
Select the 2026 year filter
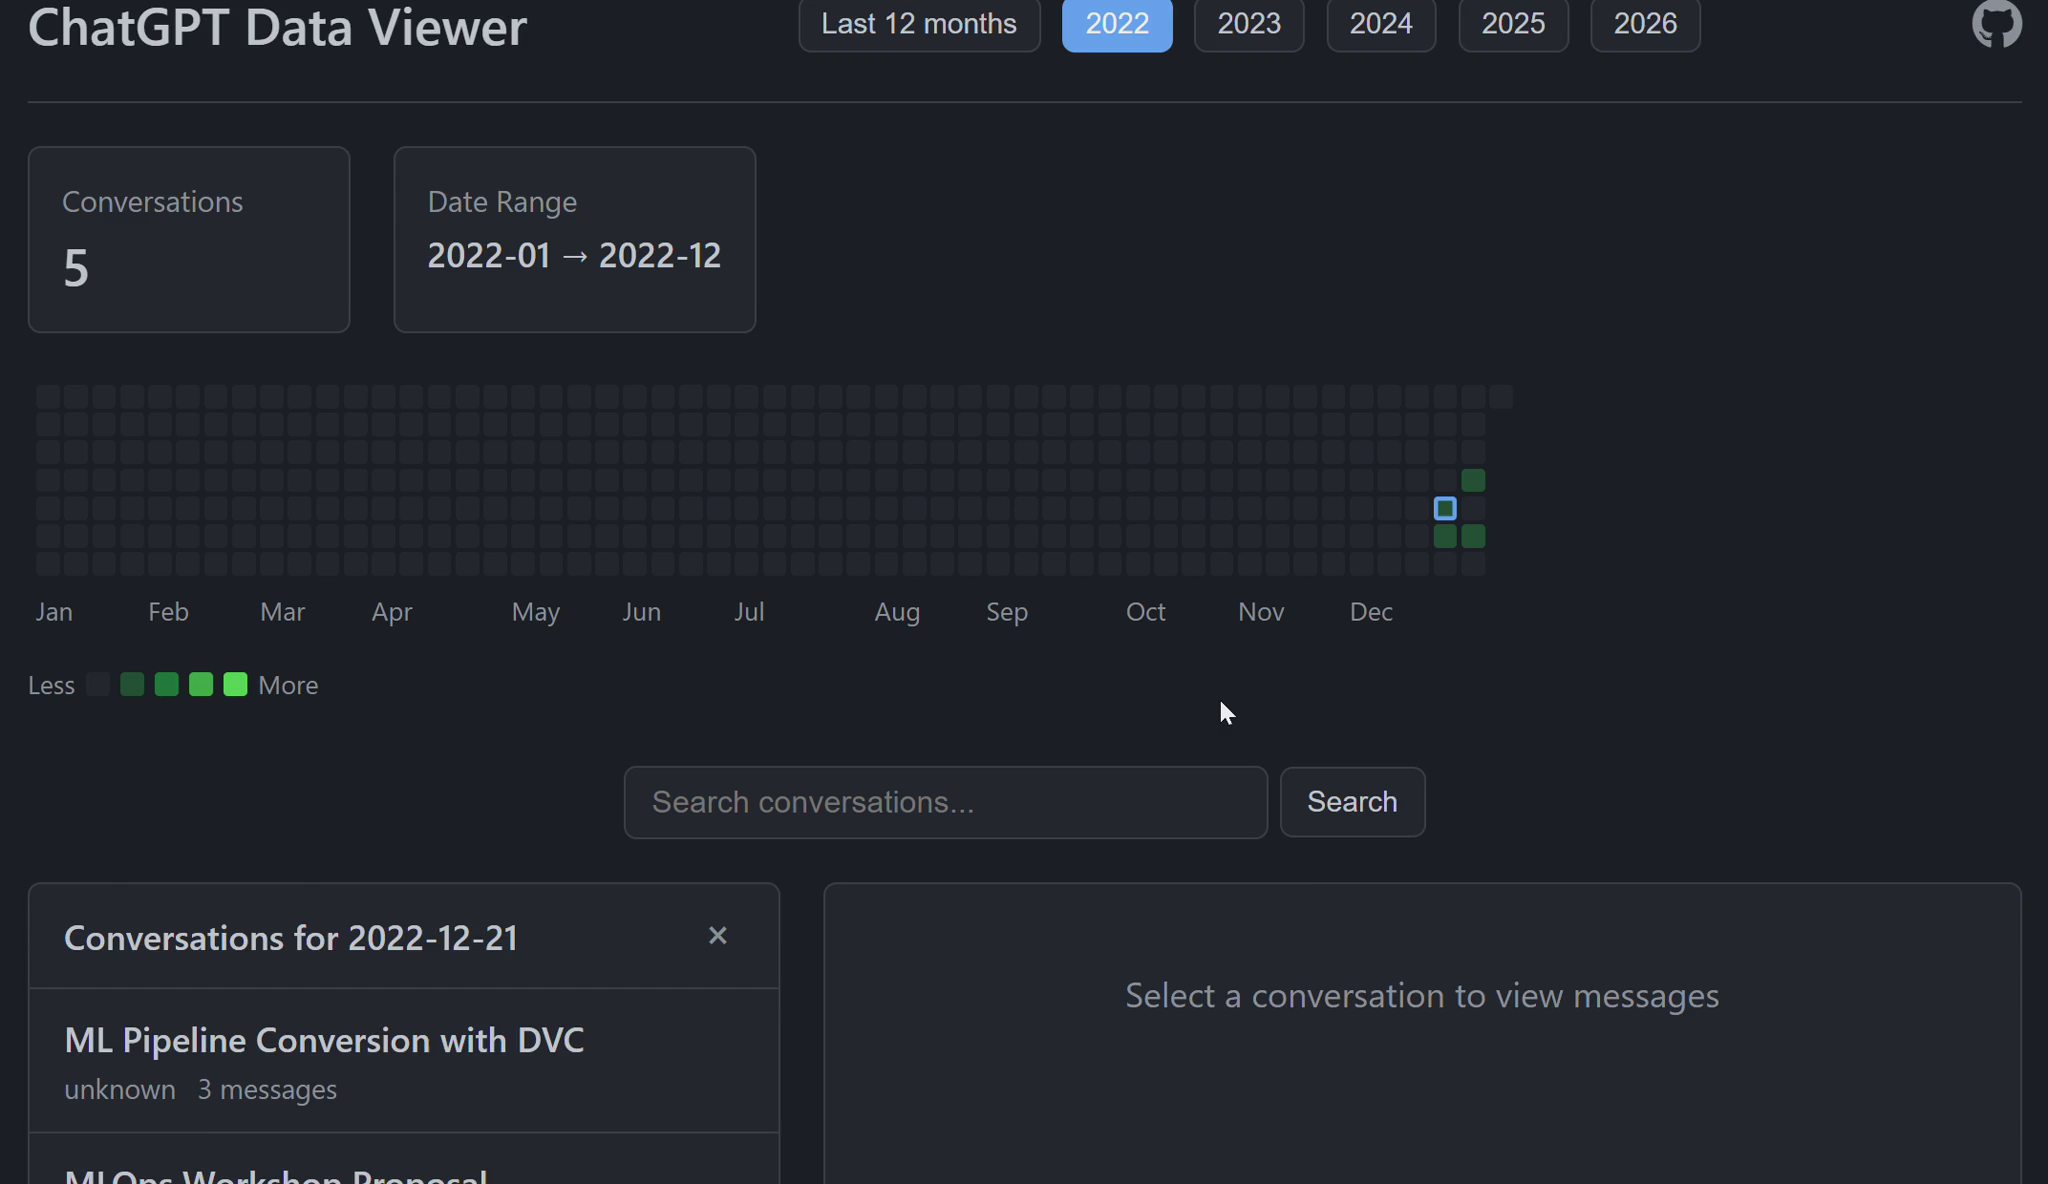pyautogui.click(x=1645, y=24)
